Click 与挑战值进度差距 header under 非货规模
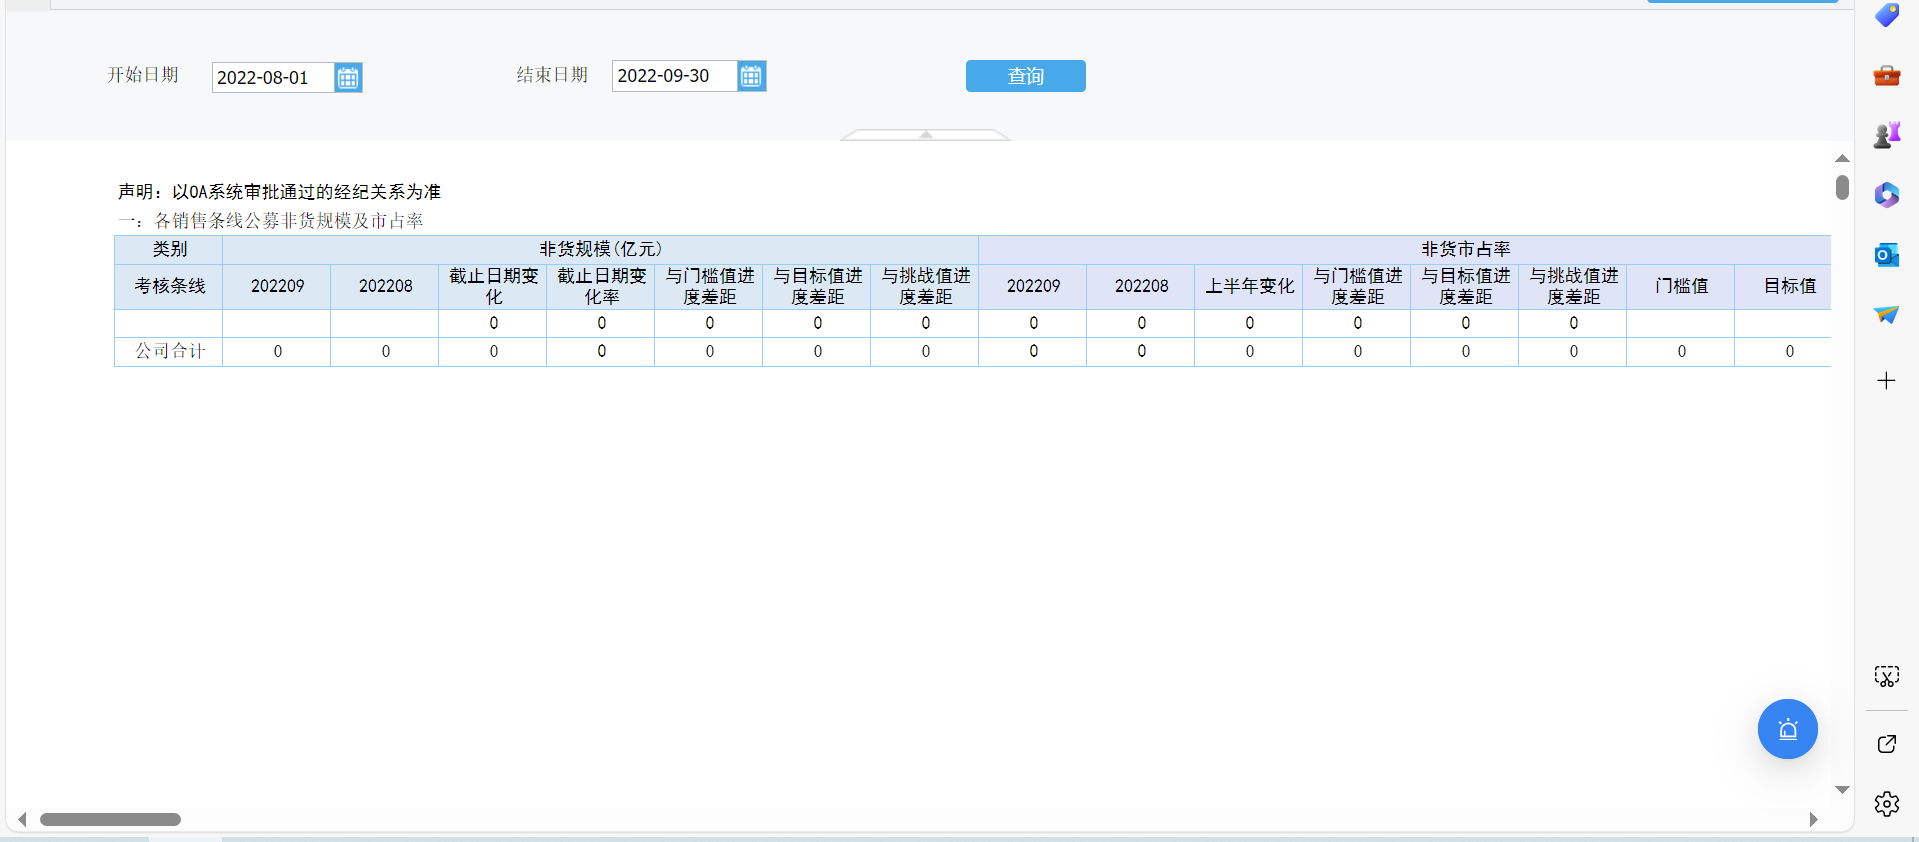The height and width of the screenshot is (842, 1919). coord(925,286)
